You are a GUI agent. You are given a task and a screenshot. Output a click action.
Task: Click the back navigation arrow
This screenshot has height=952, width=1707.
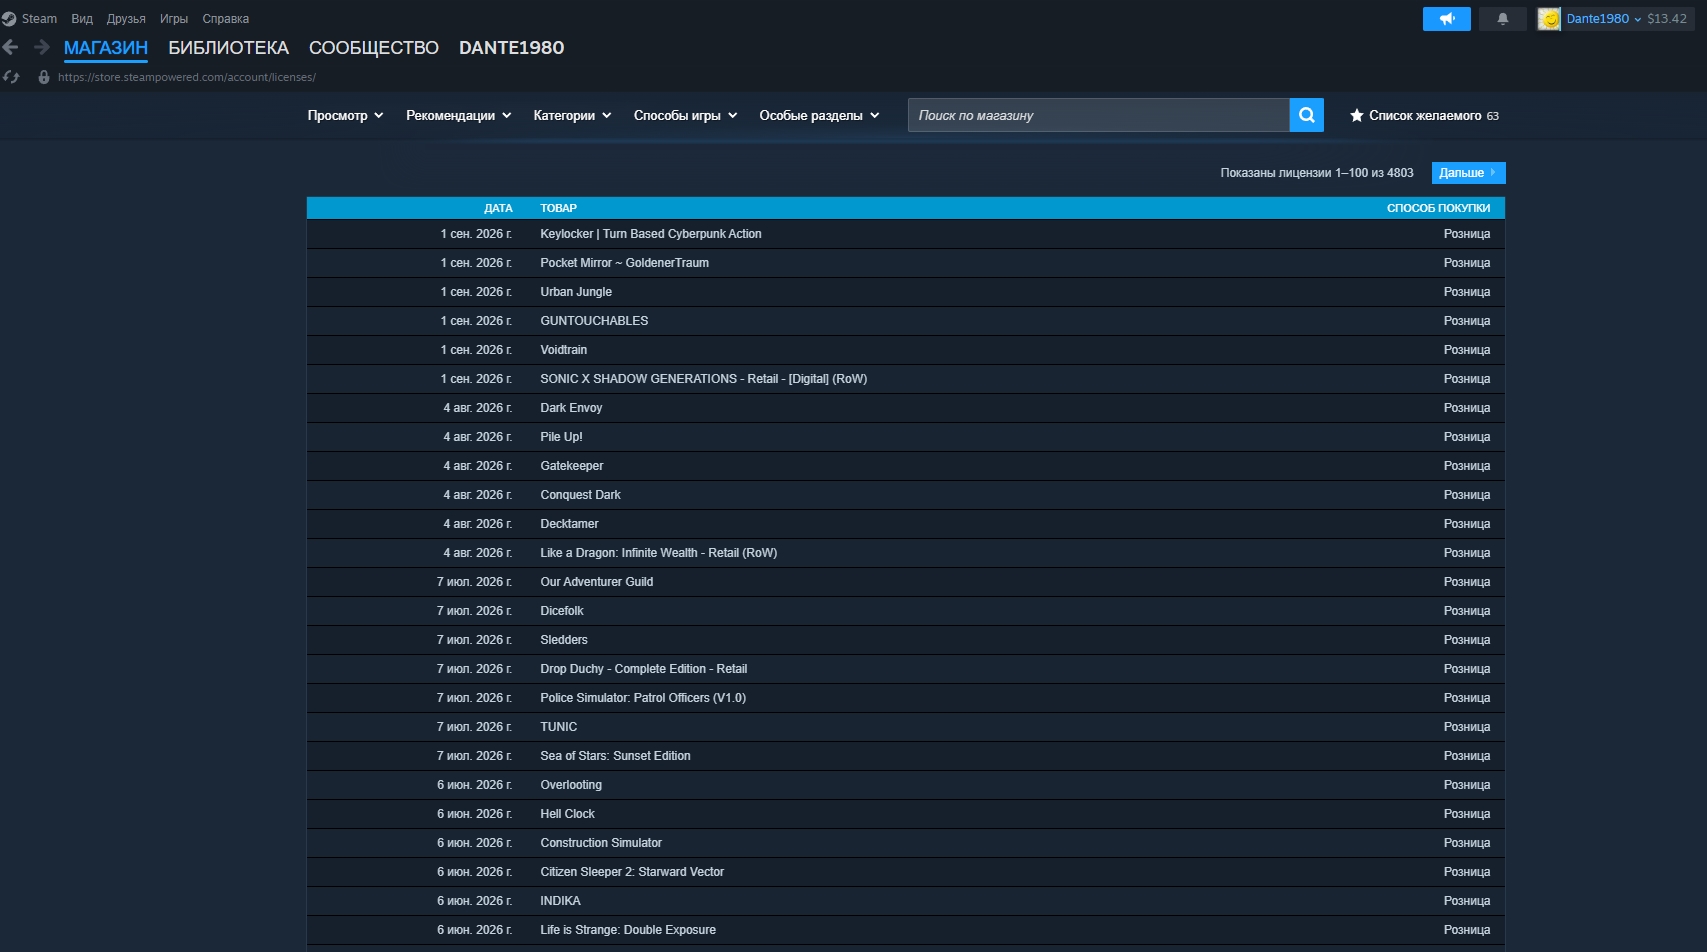tap(11, 47)
